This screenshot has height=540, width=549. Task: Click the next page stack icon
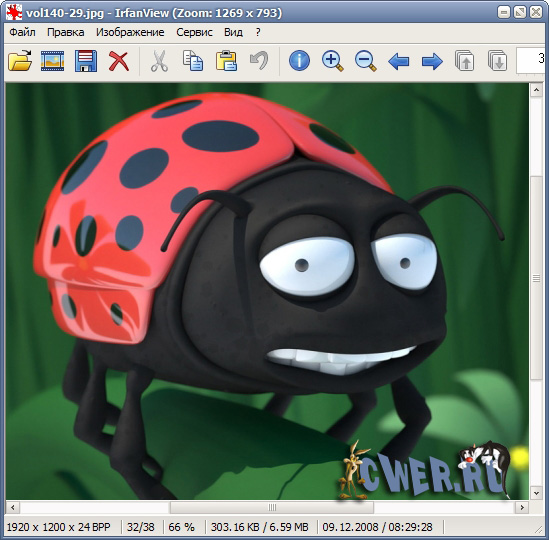498,61
